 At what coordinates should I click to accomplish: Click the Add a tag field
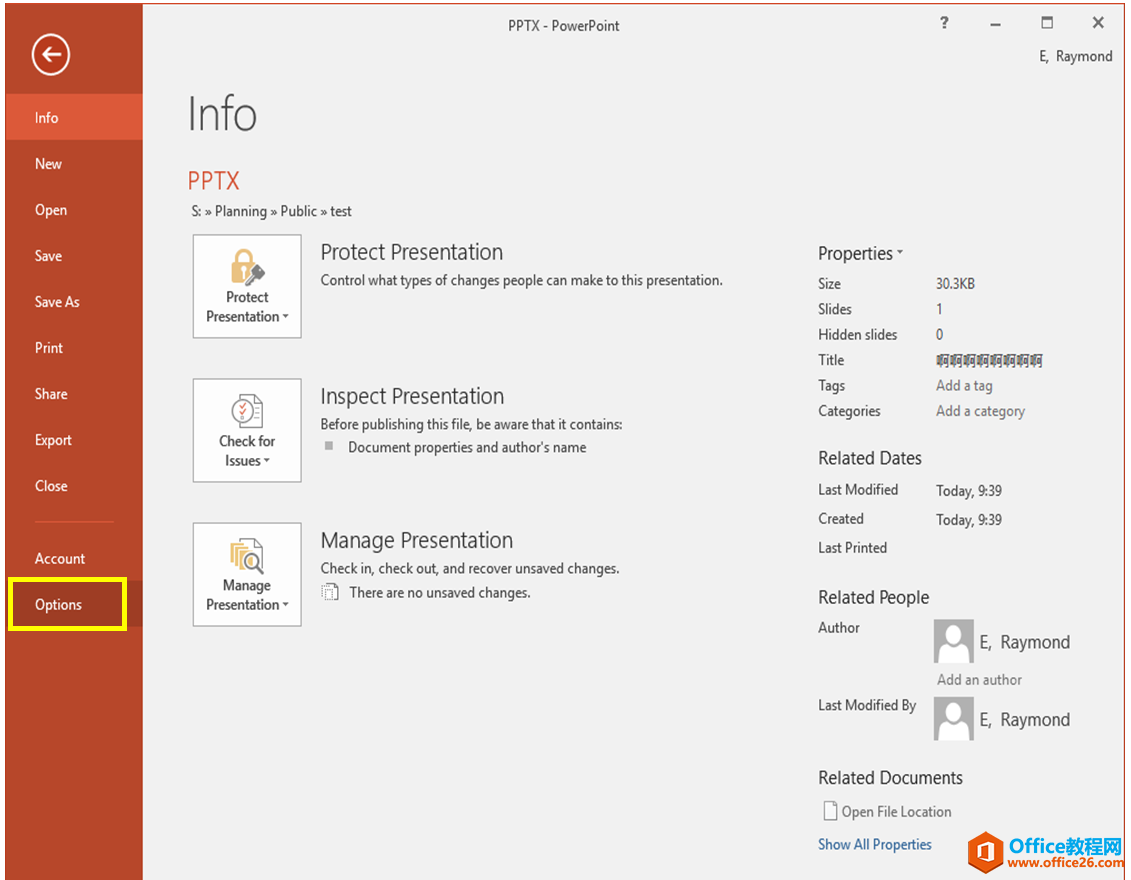click(964, 386)
